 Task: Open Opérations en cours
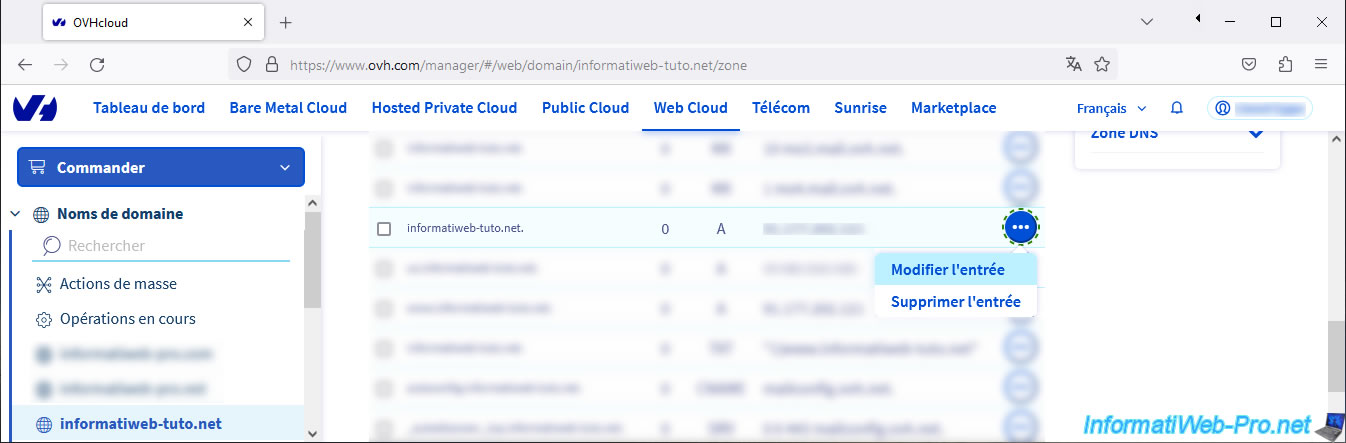pyautogui.click(x=127, y=319)
